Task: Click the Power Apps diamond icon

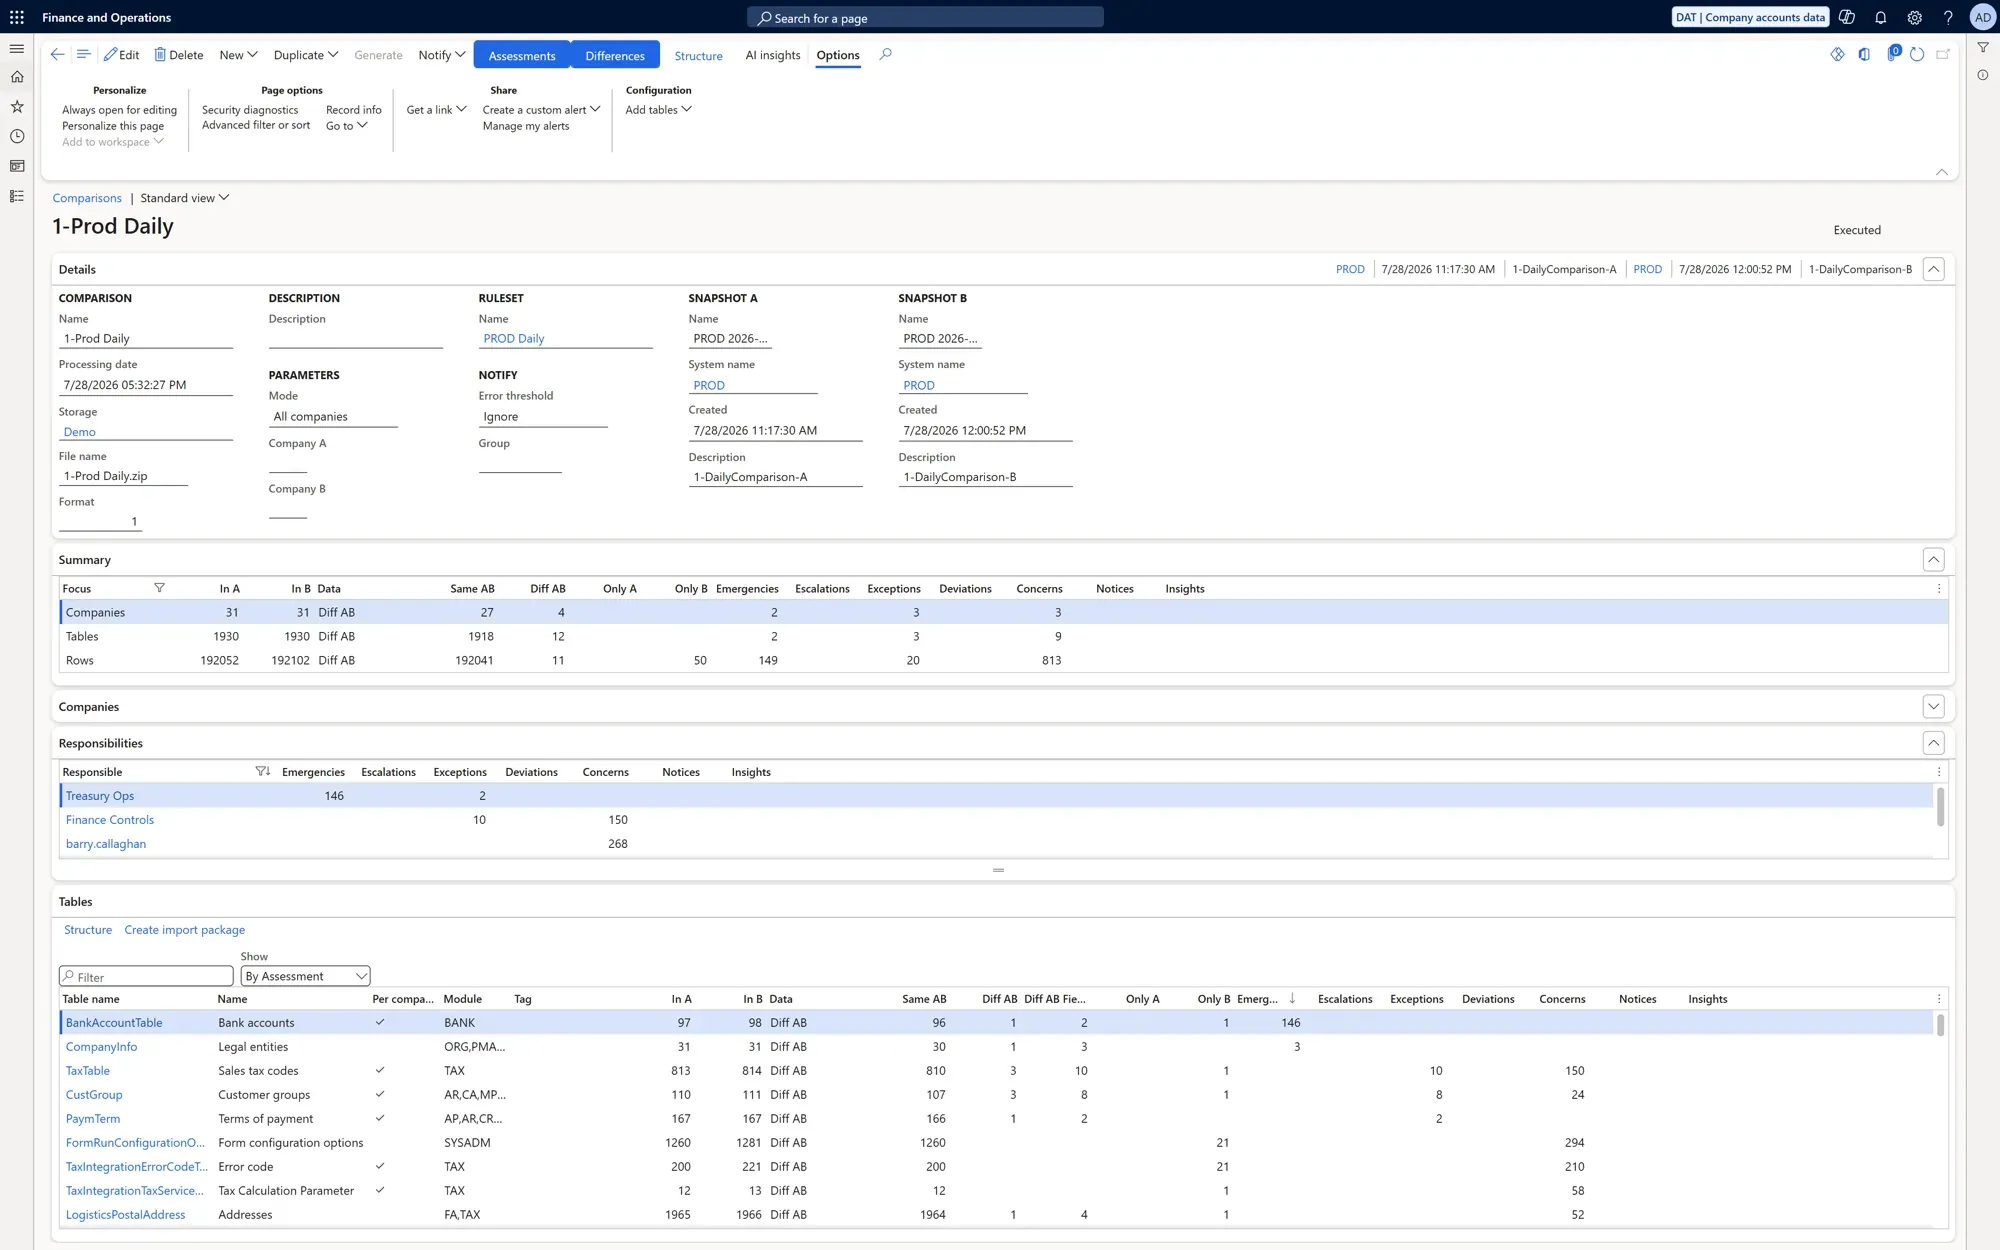Action: (1837, 55)
